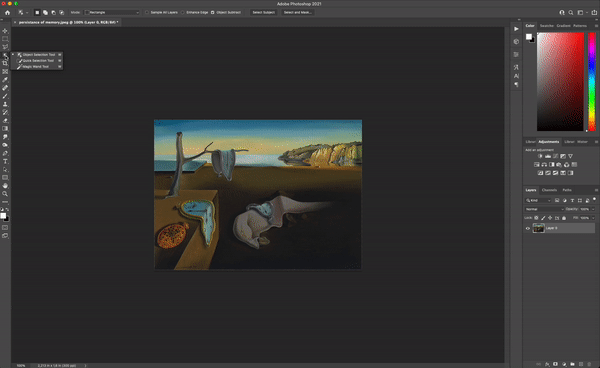Open the Layers panel options menu

(x=596, y=190)
